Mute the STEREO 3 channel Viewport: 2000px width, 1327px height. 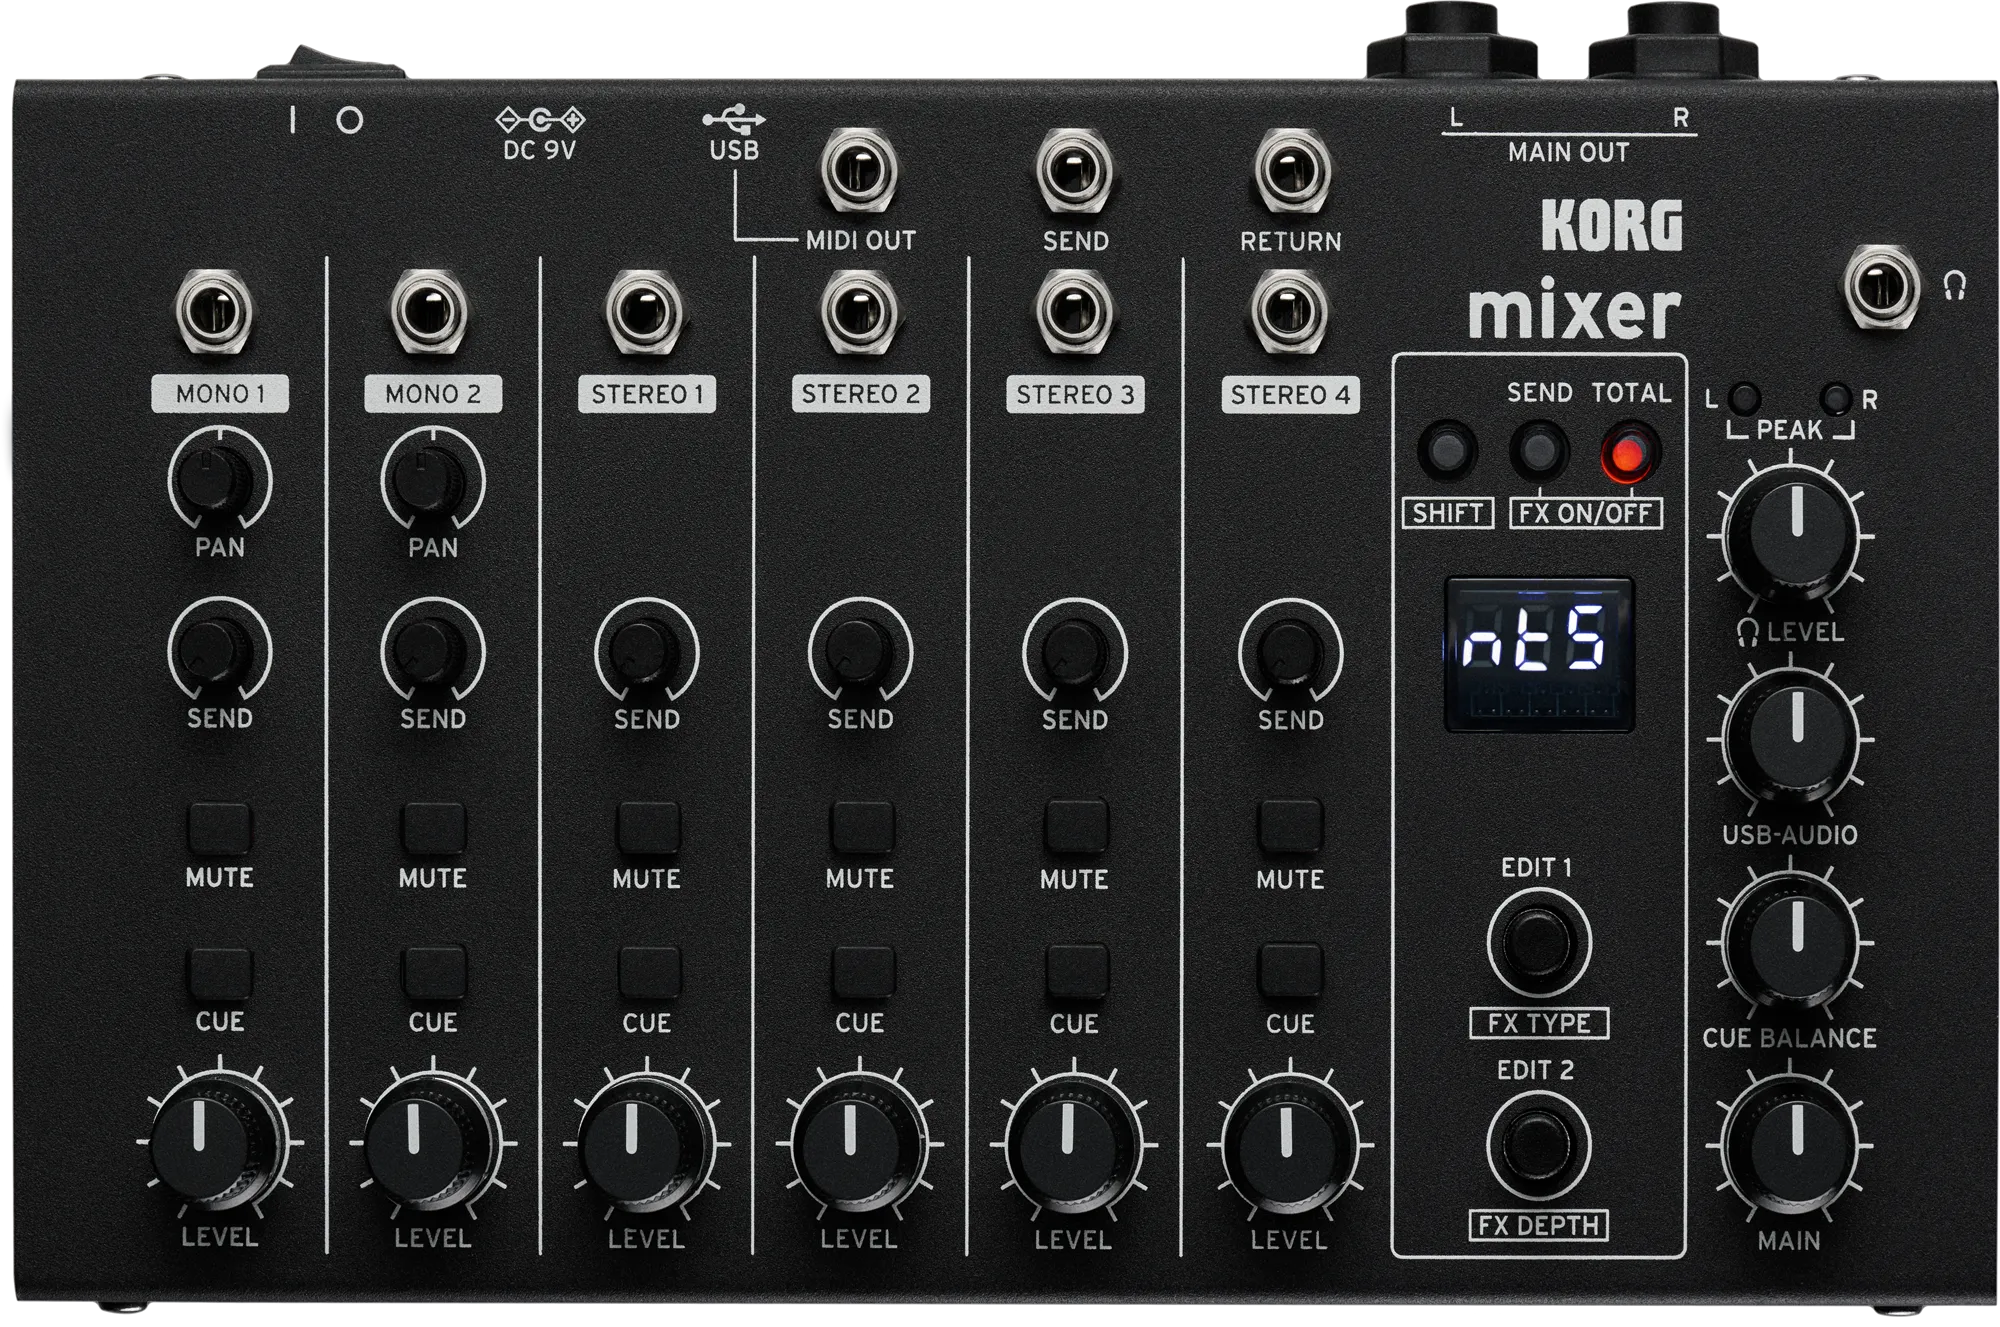pos(1075,828)
